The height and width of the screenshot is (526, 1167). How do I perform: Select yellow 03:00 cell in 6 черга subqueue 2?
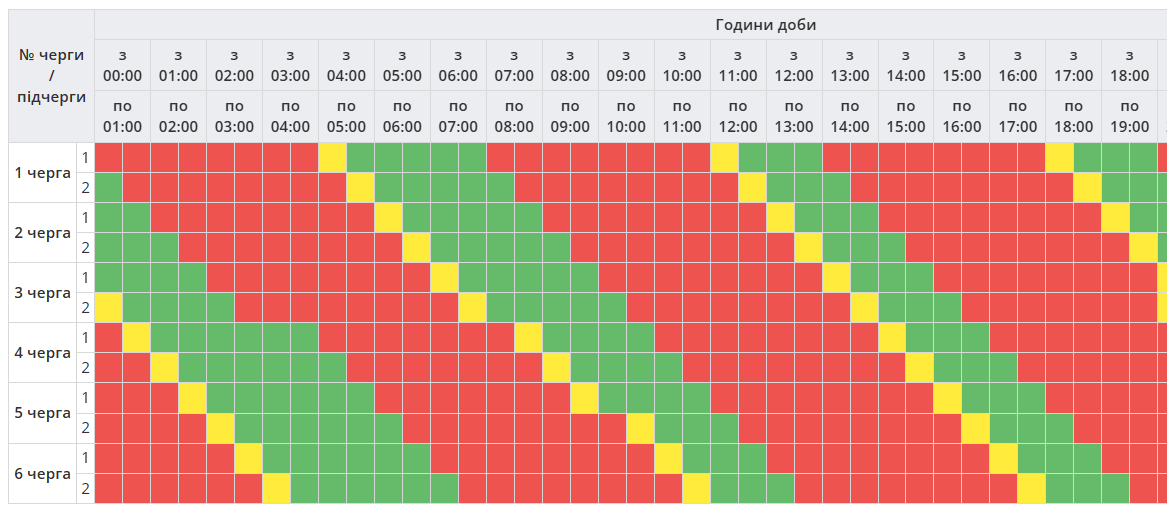(276, 488)
